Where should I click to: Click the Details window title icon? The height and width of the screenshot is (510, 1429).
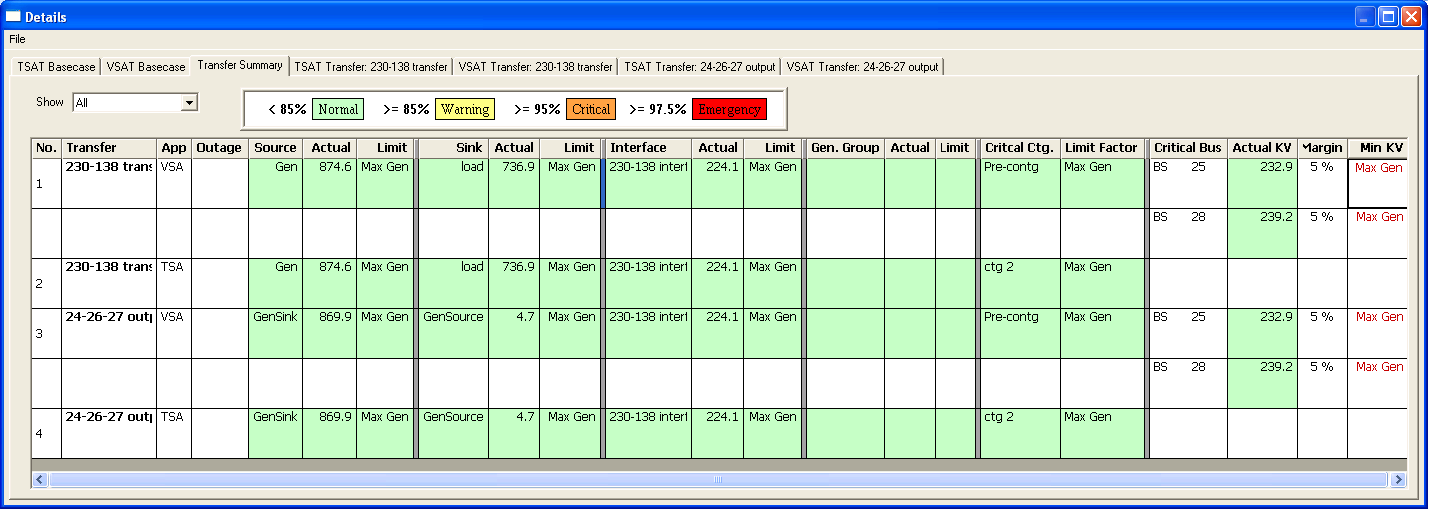(14, 17)
